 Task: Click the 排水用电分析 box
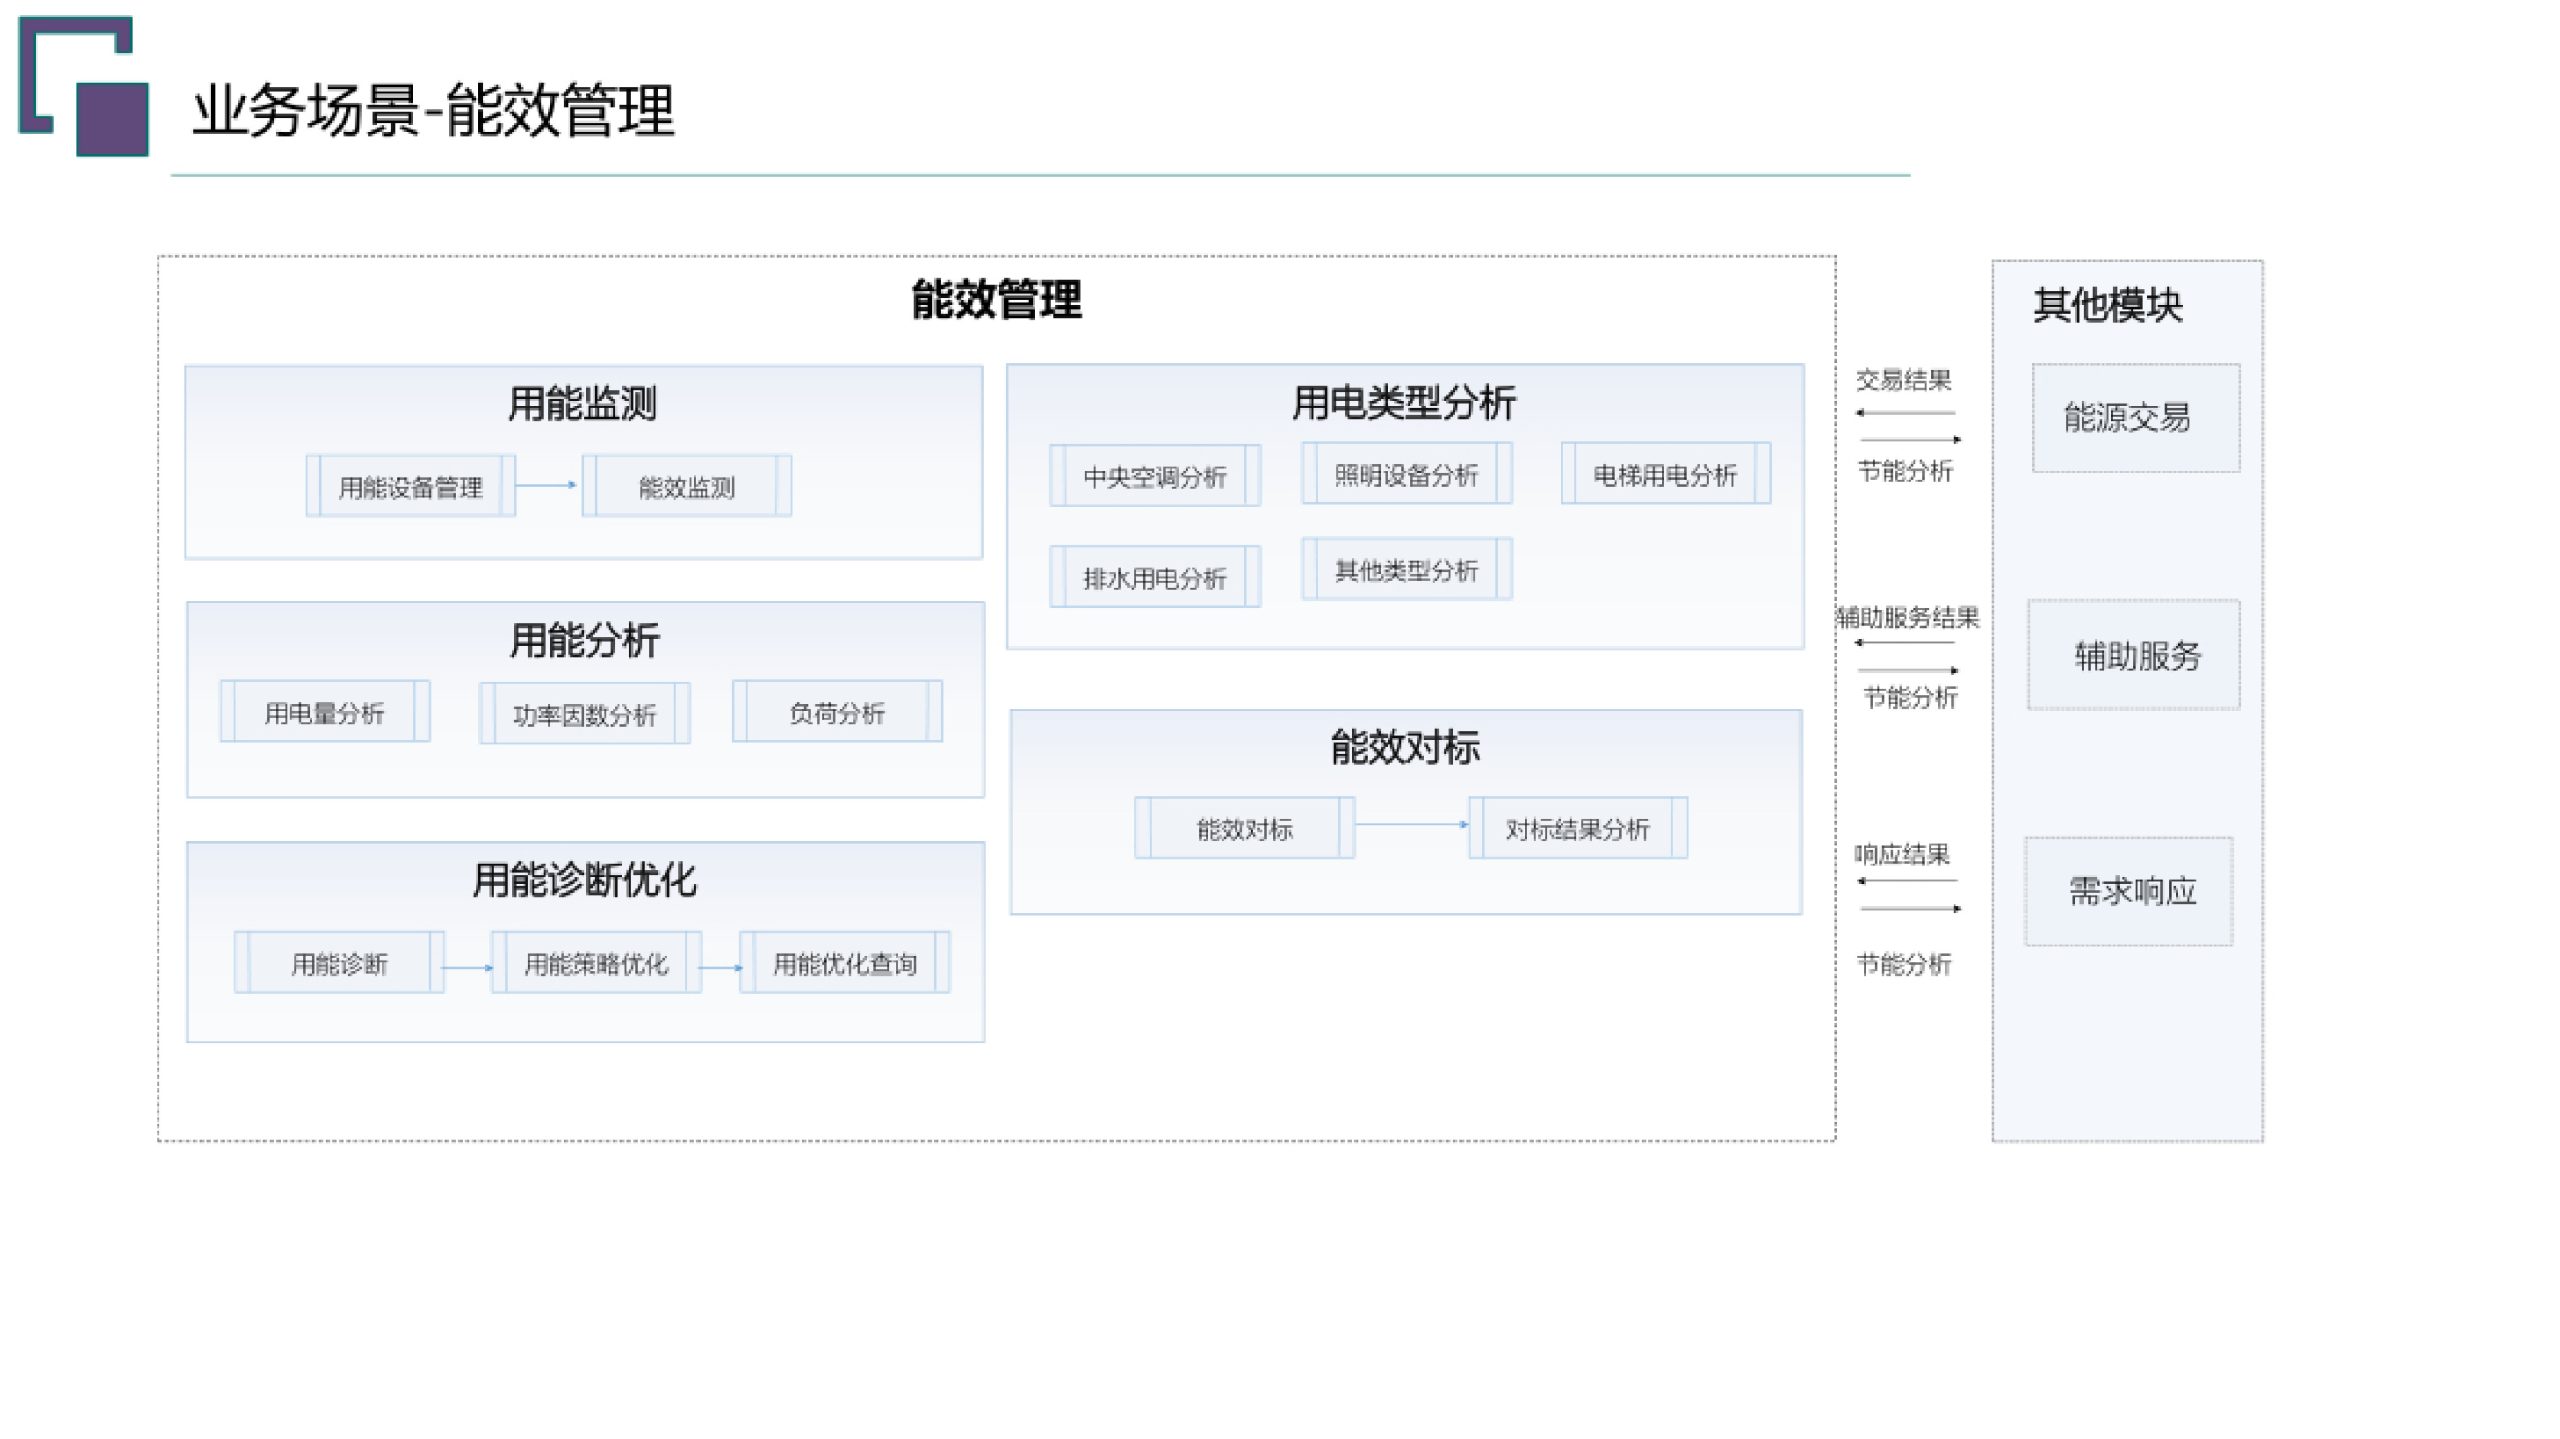pos(1156,575)
